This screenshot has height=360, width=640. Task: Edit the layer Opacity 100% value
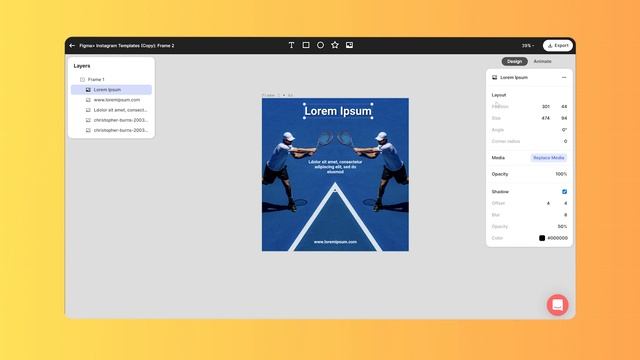561,174
